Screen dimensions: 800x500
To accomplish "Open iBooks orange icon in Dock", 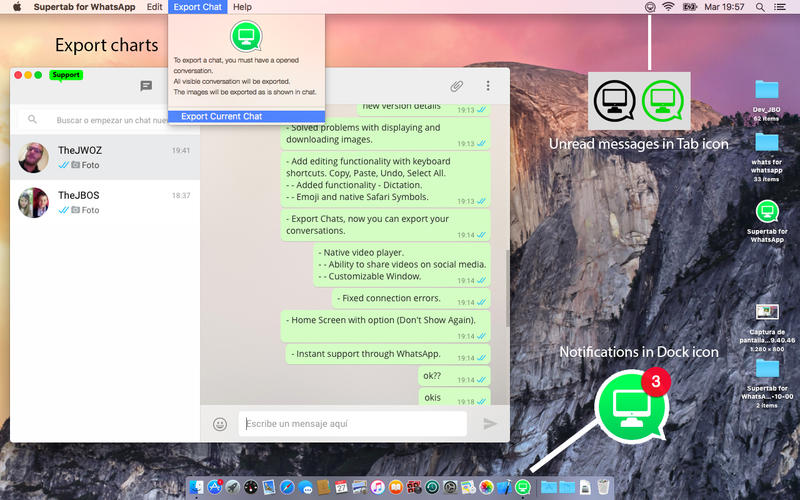I will click(396, 487).
